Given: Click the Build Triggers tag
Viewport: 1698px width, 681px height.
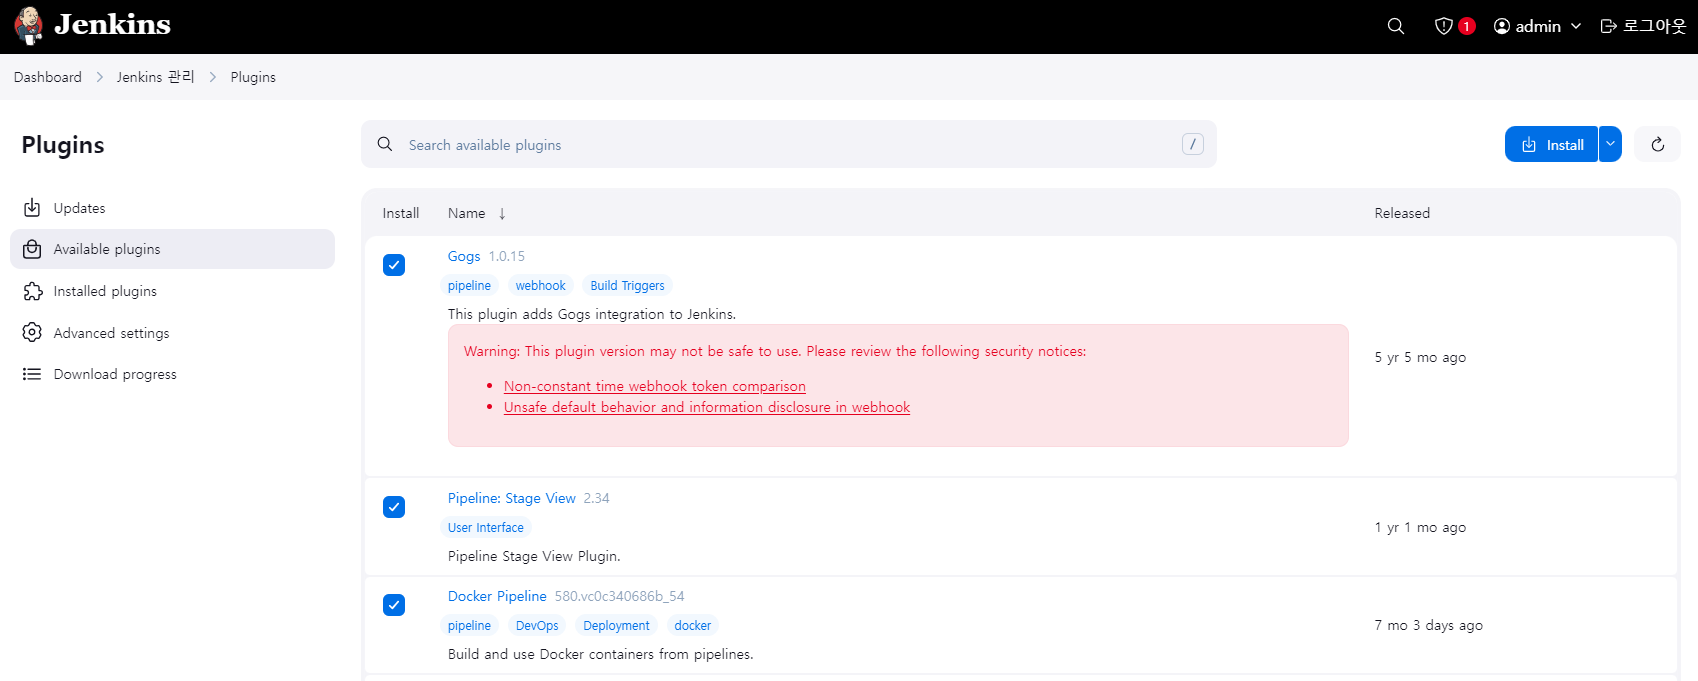Looking at the screenshot, I should click(627, 285).
